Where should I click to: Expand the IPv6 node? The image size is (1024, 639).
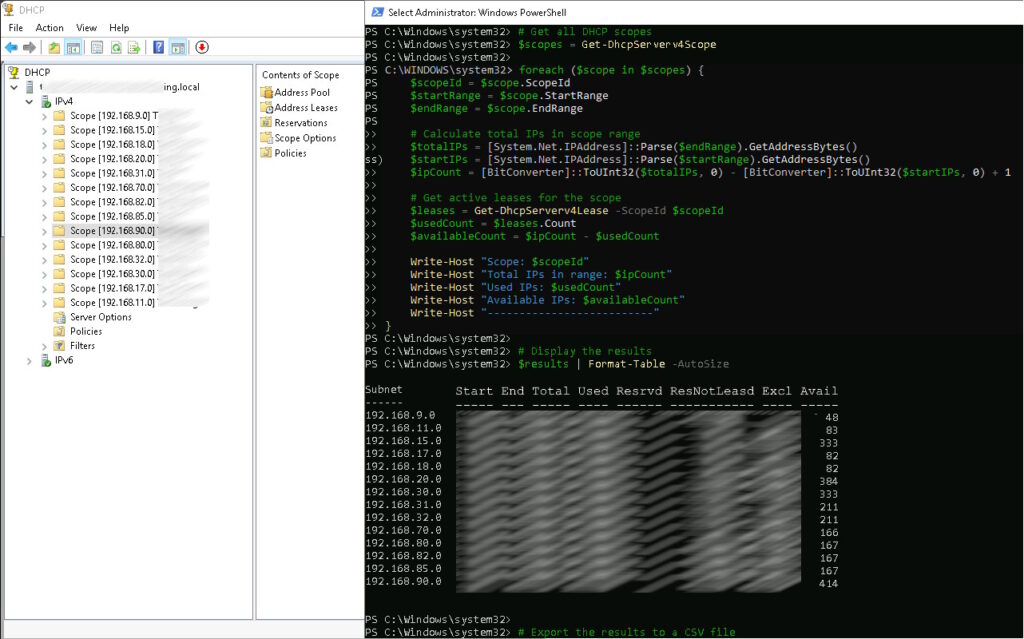(x=28, y=360)
